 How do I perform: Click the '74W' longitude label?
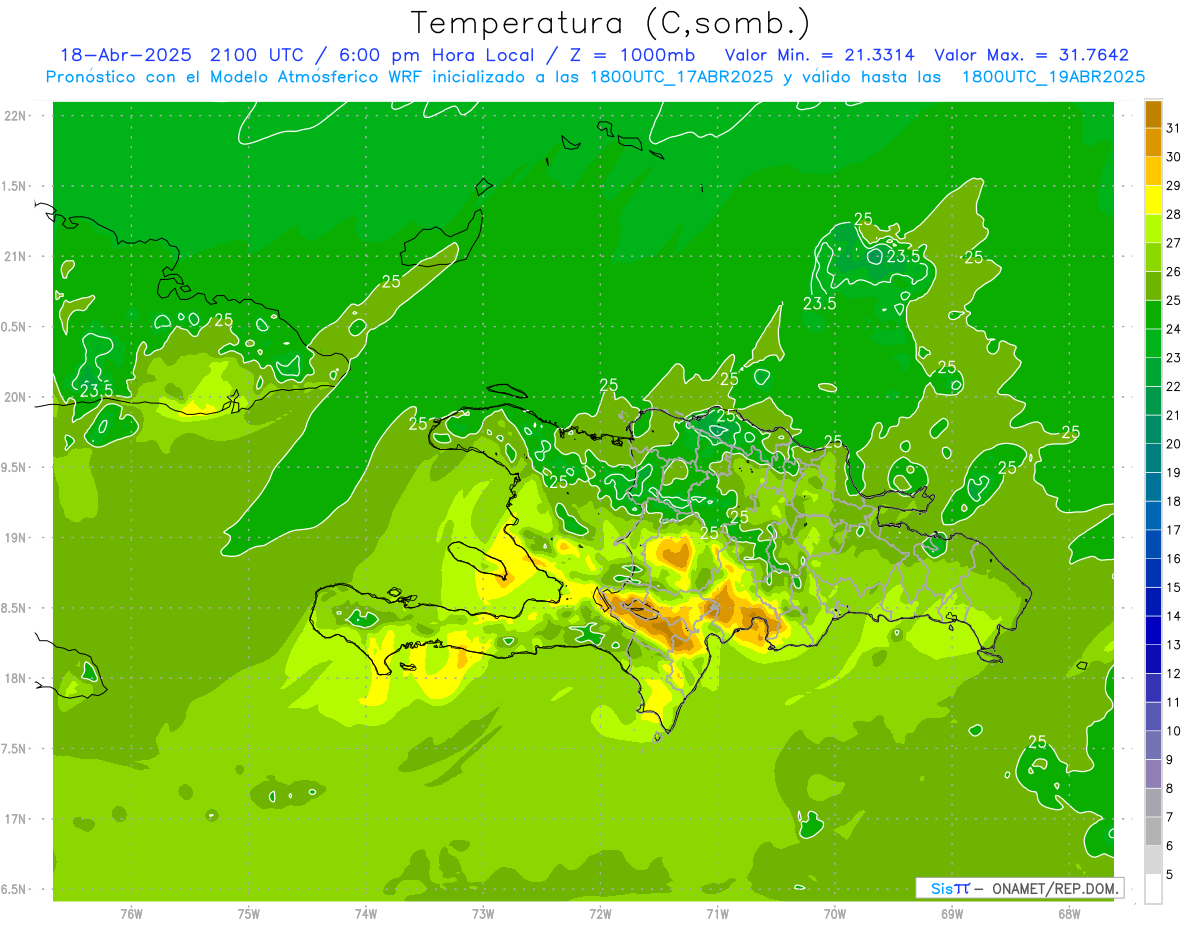pyautogui.click(x=366, y=913)
